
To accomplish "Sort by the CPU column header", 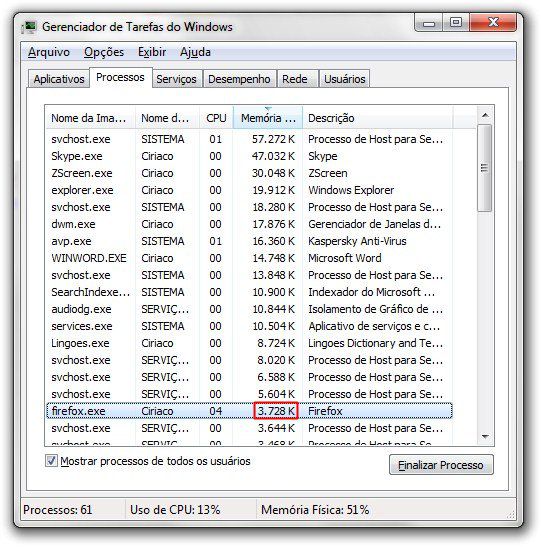I will [x=216, y=118].
